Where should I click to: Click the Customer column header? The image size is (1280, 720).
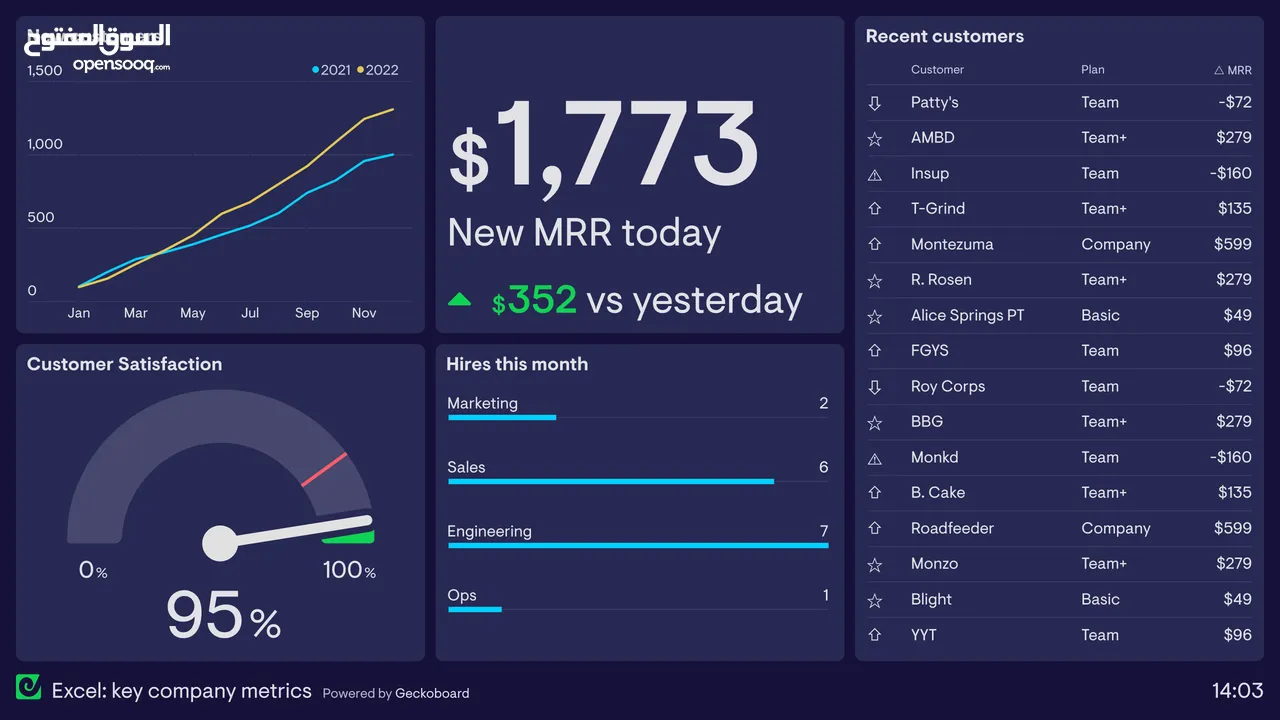coord(937,70)
